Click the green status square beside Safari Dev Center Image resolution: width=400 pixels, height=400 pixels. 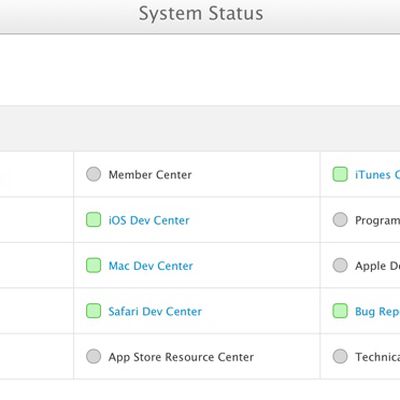click(93, 311)
